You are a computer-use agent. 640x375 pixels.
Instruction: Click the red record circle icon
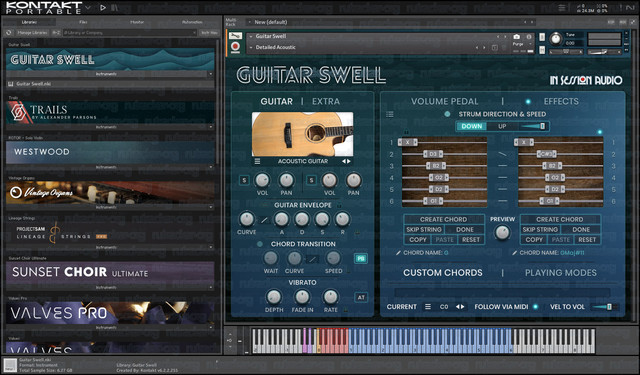235,47
